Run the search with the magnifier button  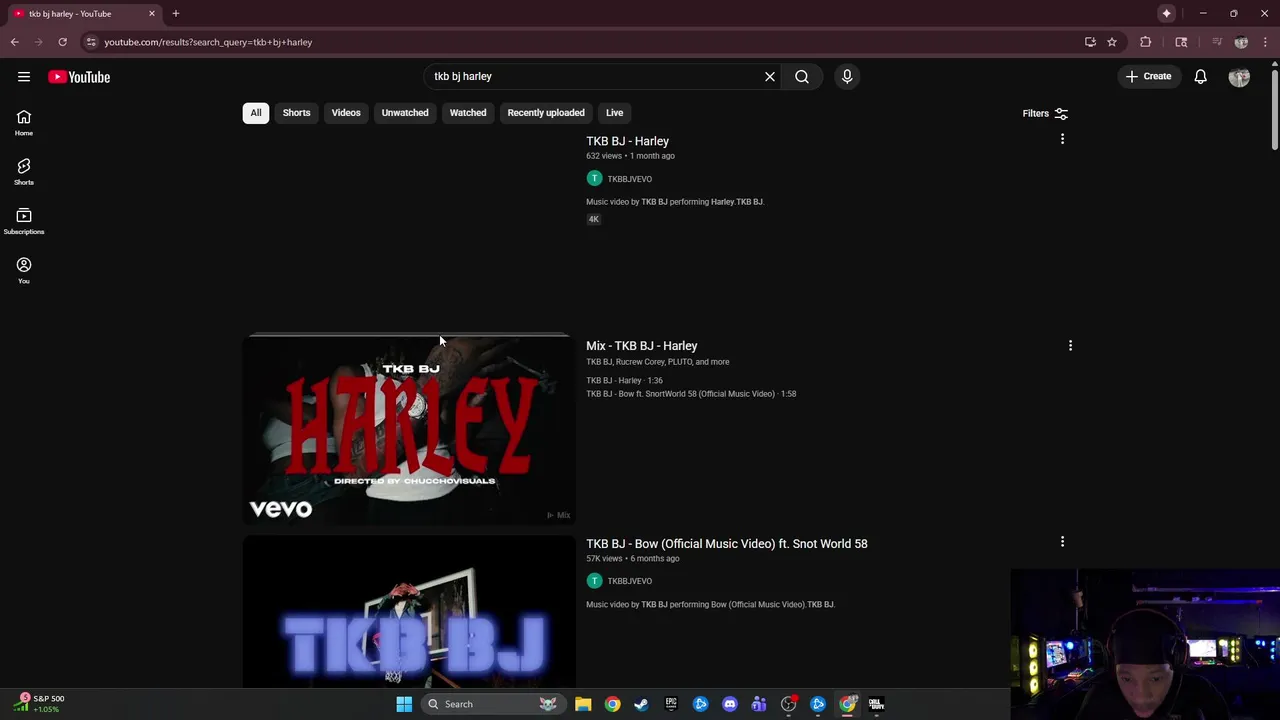tap(802, 76)
